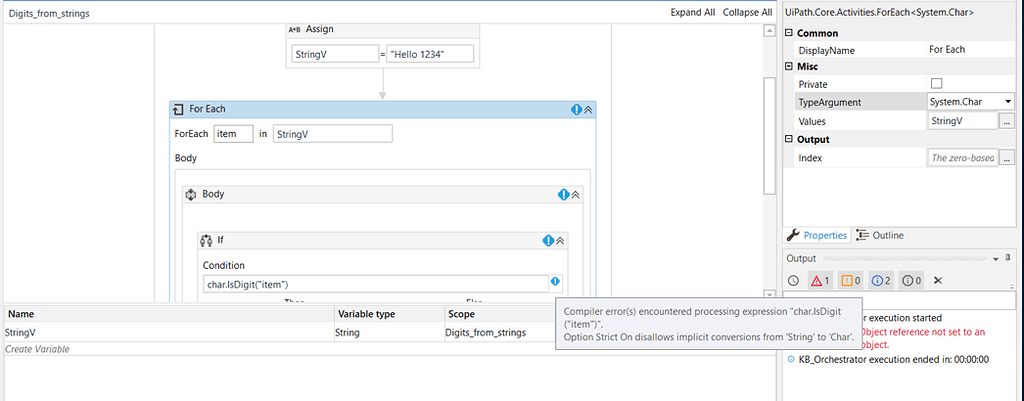Switch to the Outline tab
Screen dimensions: 1024x401
tap(880, 235)
